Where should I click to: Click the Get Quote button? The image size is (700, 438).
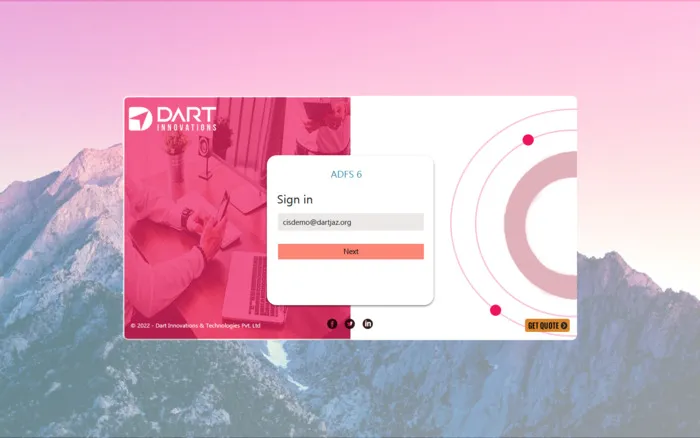point(547,325)
